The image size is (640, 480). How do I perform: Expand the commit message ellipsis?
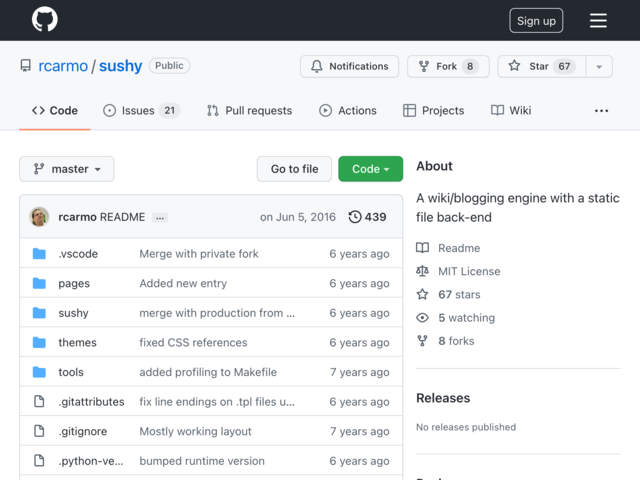coord(160,218)
